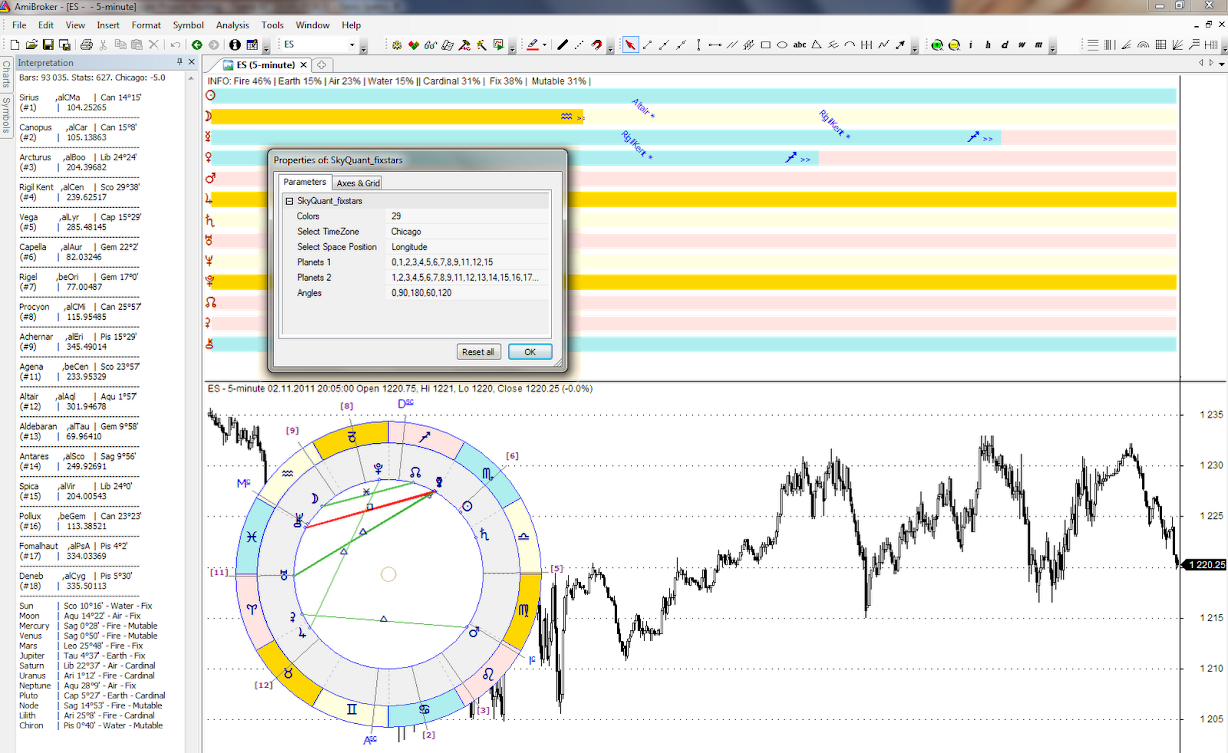Select the Parameters tab
This screenshot has height=753, width=1228.
[304, 182]
